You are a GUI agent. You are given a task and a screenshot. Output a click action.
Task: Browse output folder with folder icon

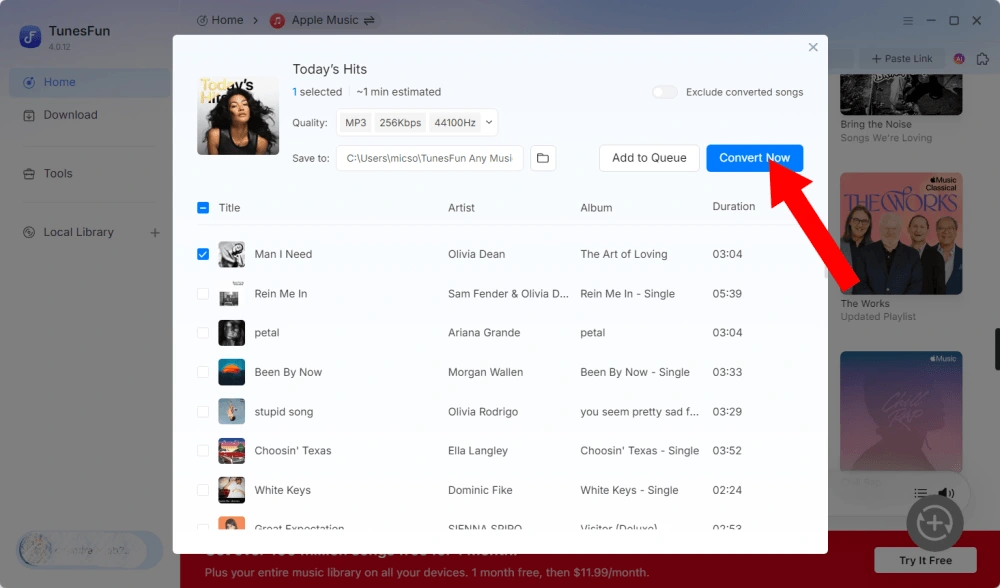[543, 158]
